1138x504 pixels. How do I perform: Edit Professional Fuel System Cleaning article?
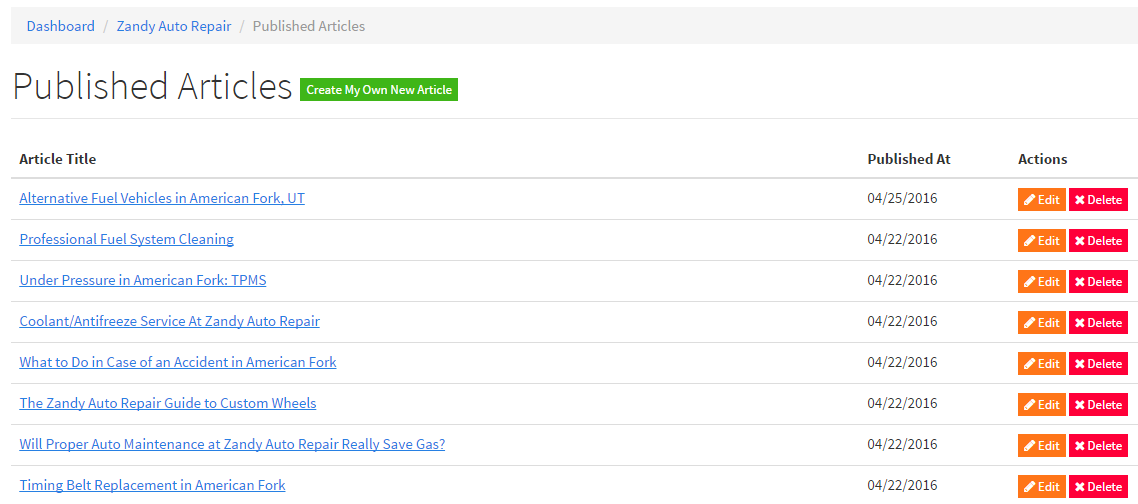pyautogui.click(x=1041, y=240)
